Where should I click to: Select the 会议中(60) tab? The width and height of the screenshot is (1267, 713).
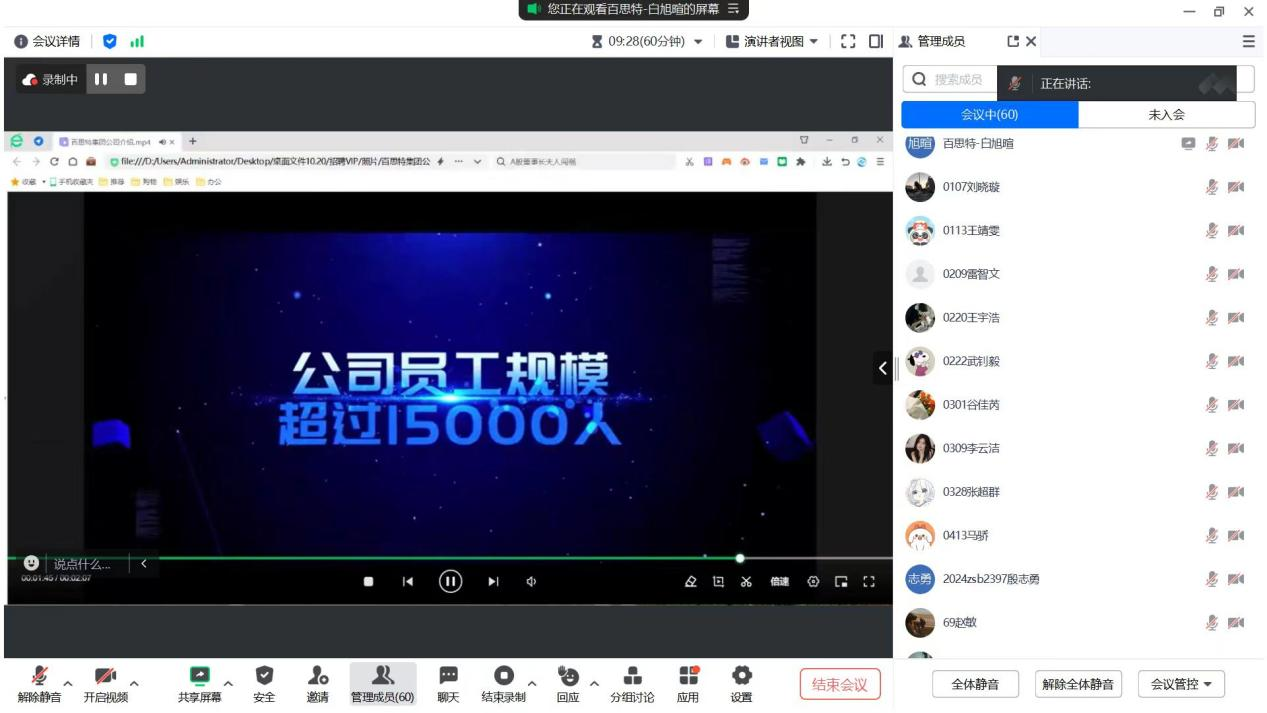point(989,115)
